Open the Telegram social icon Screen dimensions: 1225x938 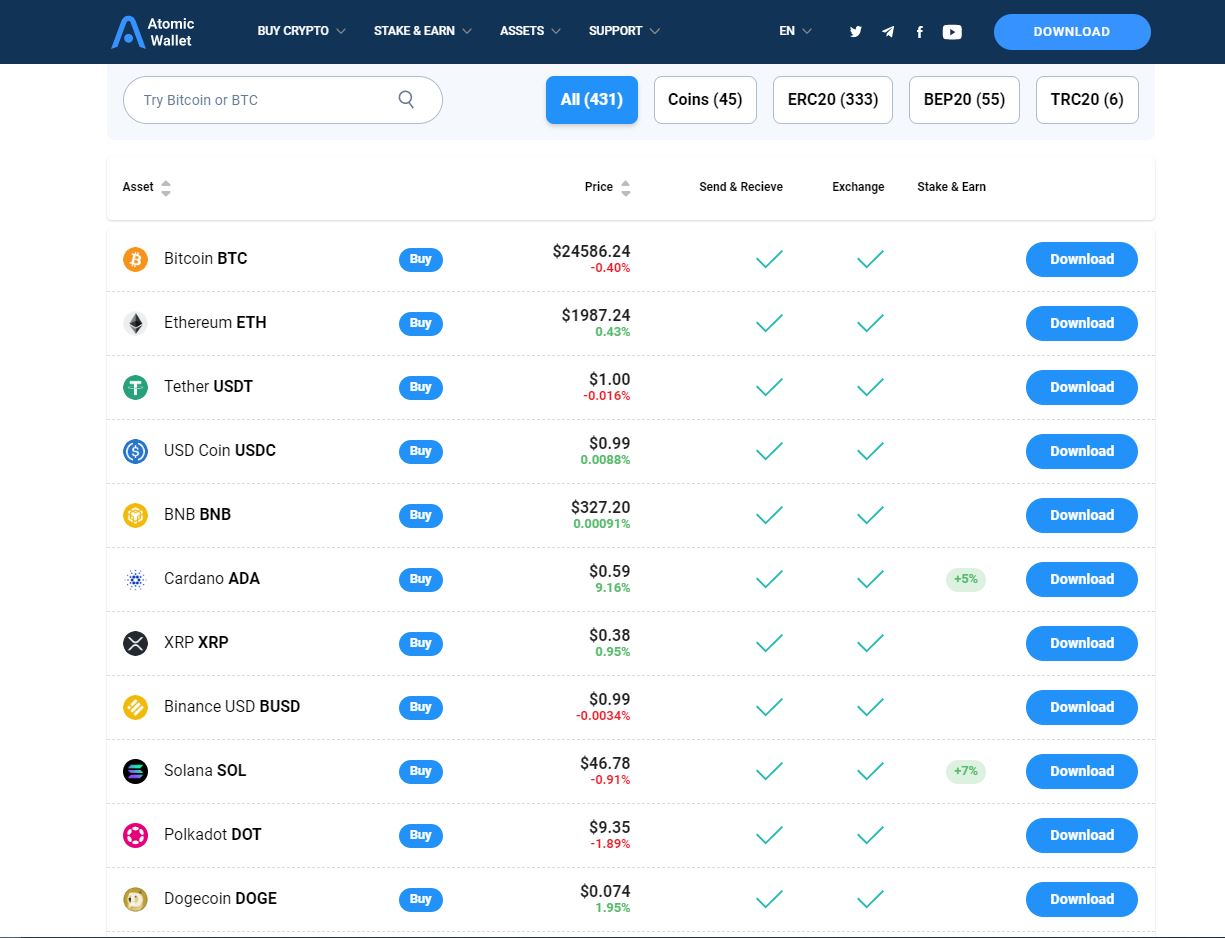888,32
